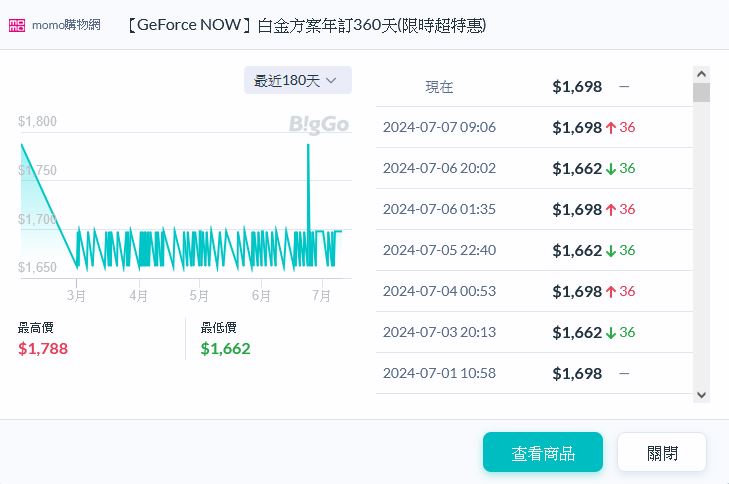The width and height of the screenshot is (729, 484).
Task: Click the 最低價 $1,662 value
Action: 225,348
